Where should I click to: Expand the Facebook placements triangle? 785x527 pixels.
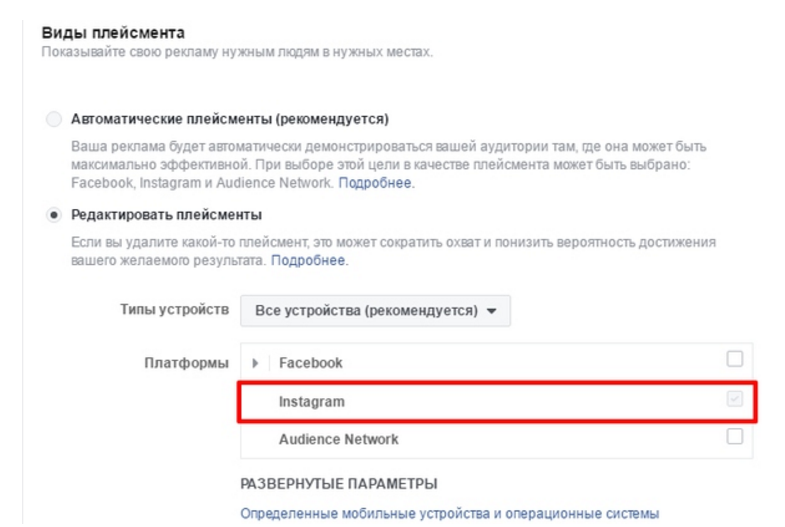[x=255, y=363]
